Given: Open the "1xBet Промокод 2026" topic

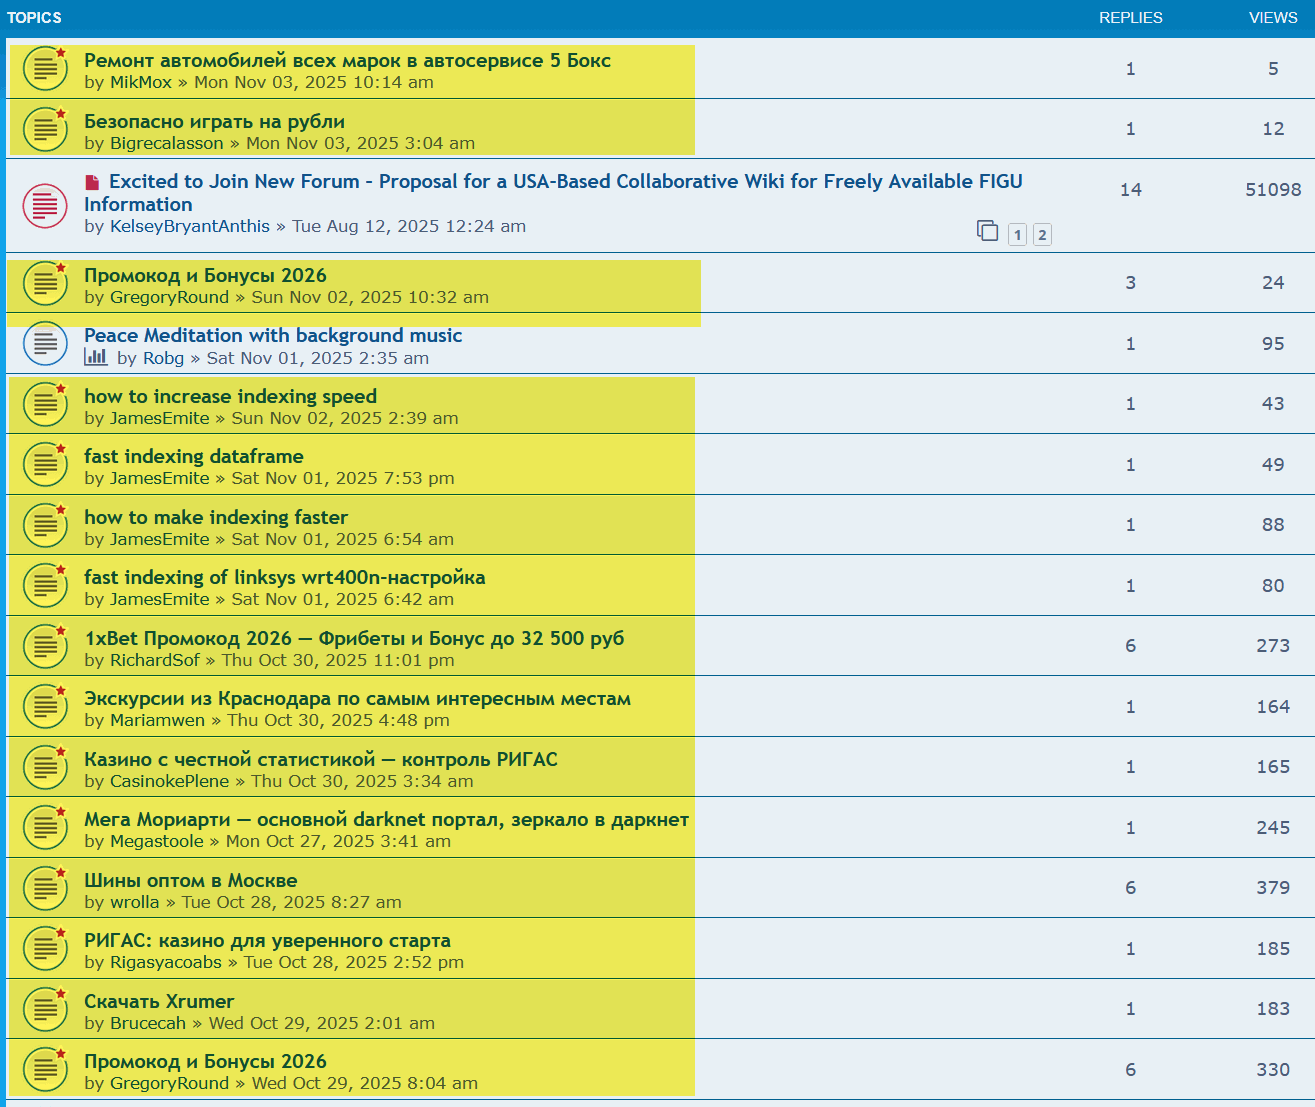Looking at the screenshot, I should point(354,637).
